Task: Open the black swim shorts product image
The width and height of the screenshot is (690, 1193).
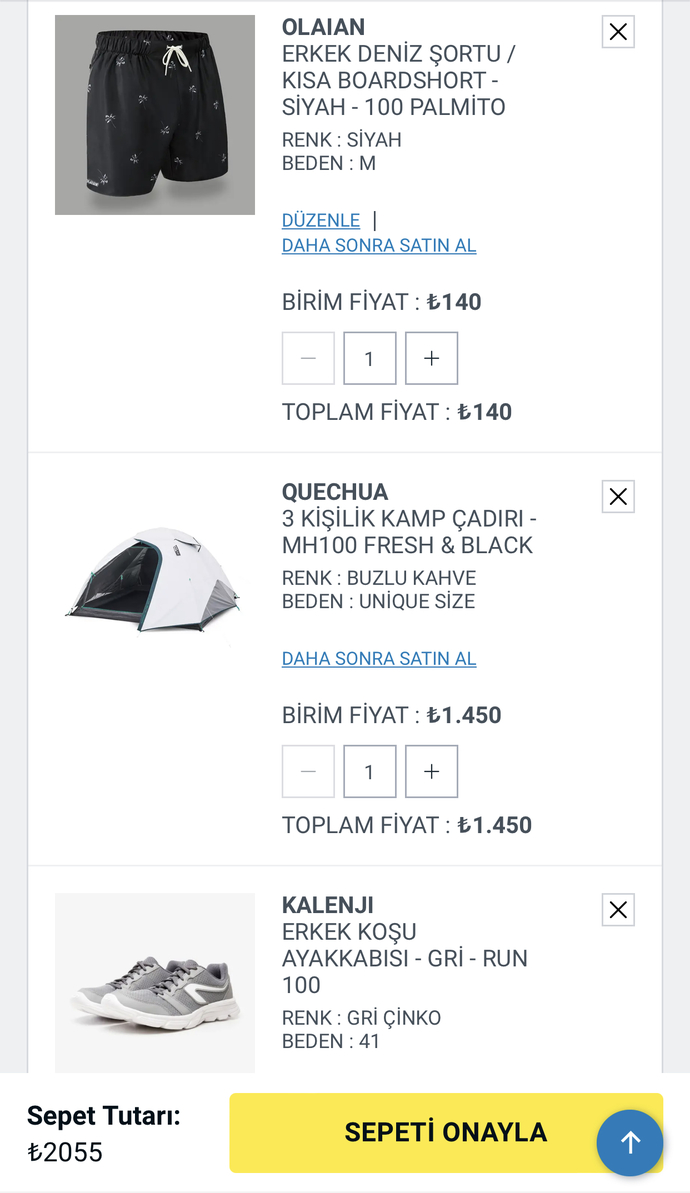Action: point(155,115)
